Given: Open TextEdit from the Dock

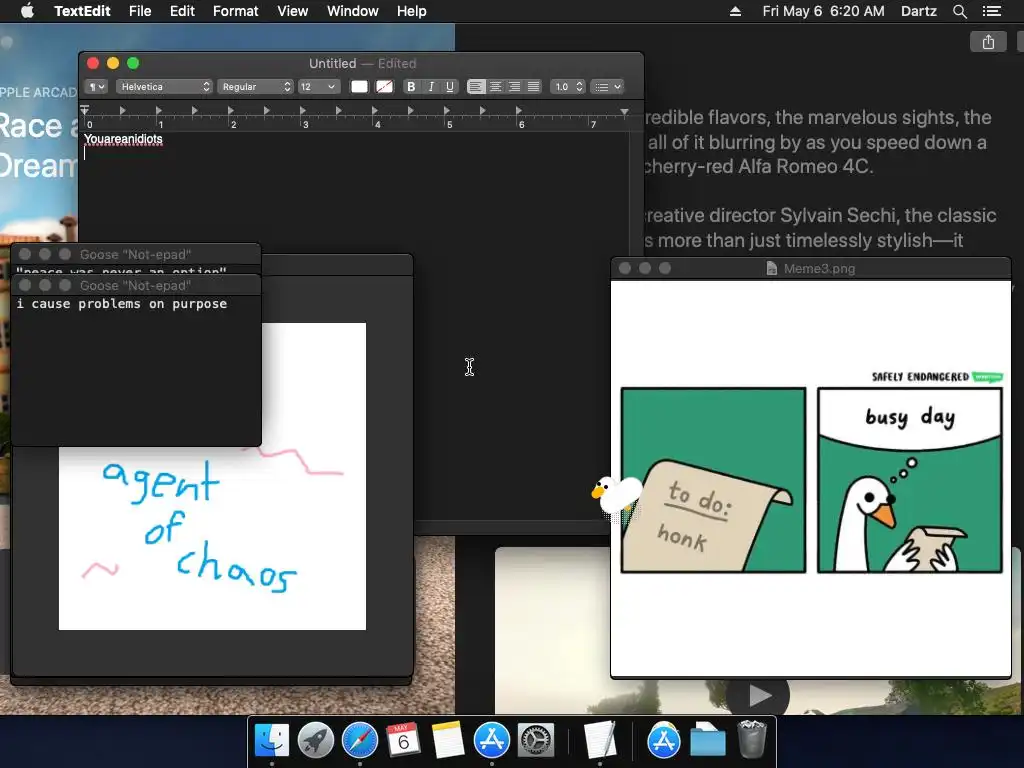Looking at the screenshot, I should pyautogui.click(x=600, y=741).
